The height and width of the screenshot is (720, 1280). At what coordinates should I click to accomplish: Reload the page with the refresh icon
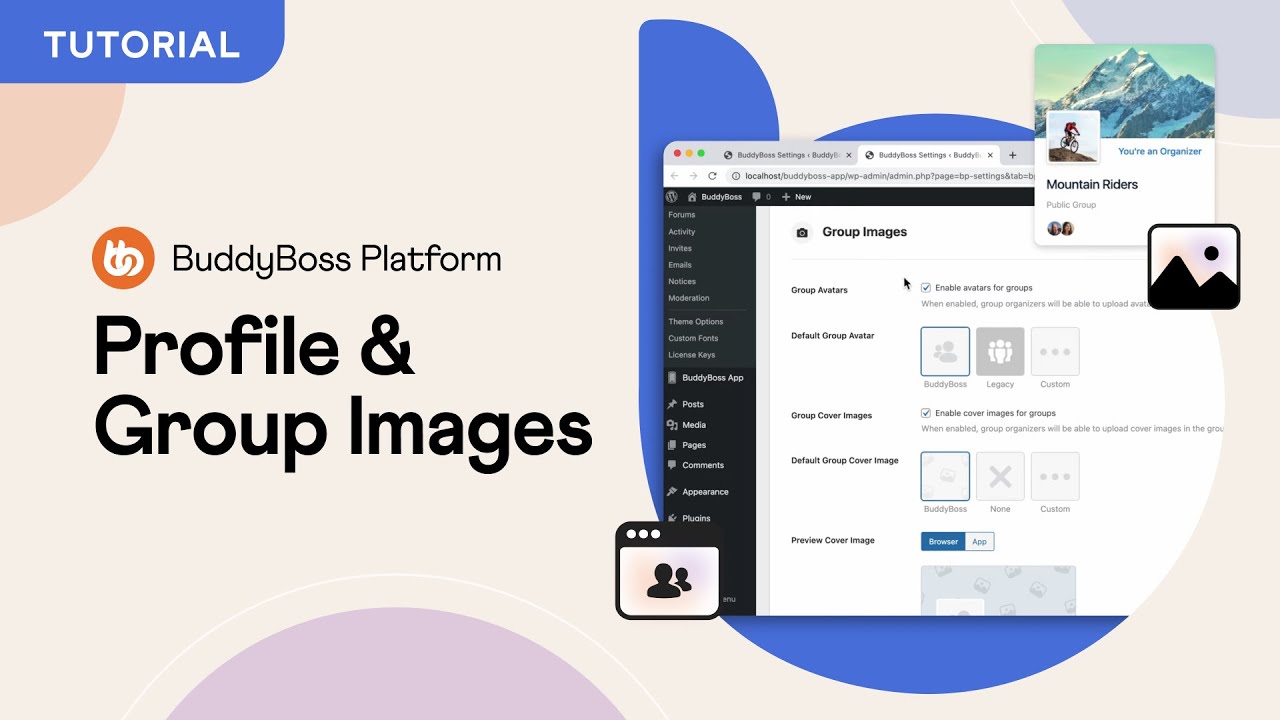712,176
